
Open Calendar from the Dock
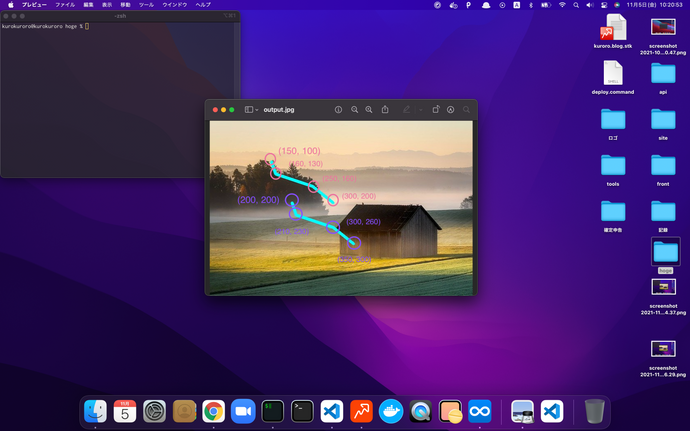click(x=125, y=411)
